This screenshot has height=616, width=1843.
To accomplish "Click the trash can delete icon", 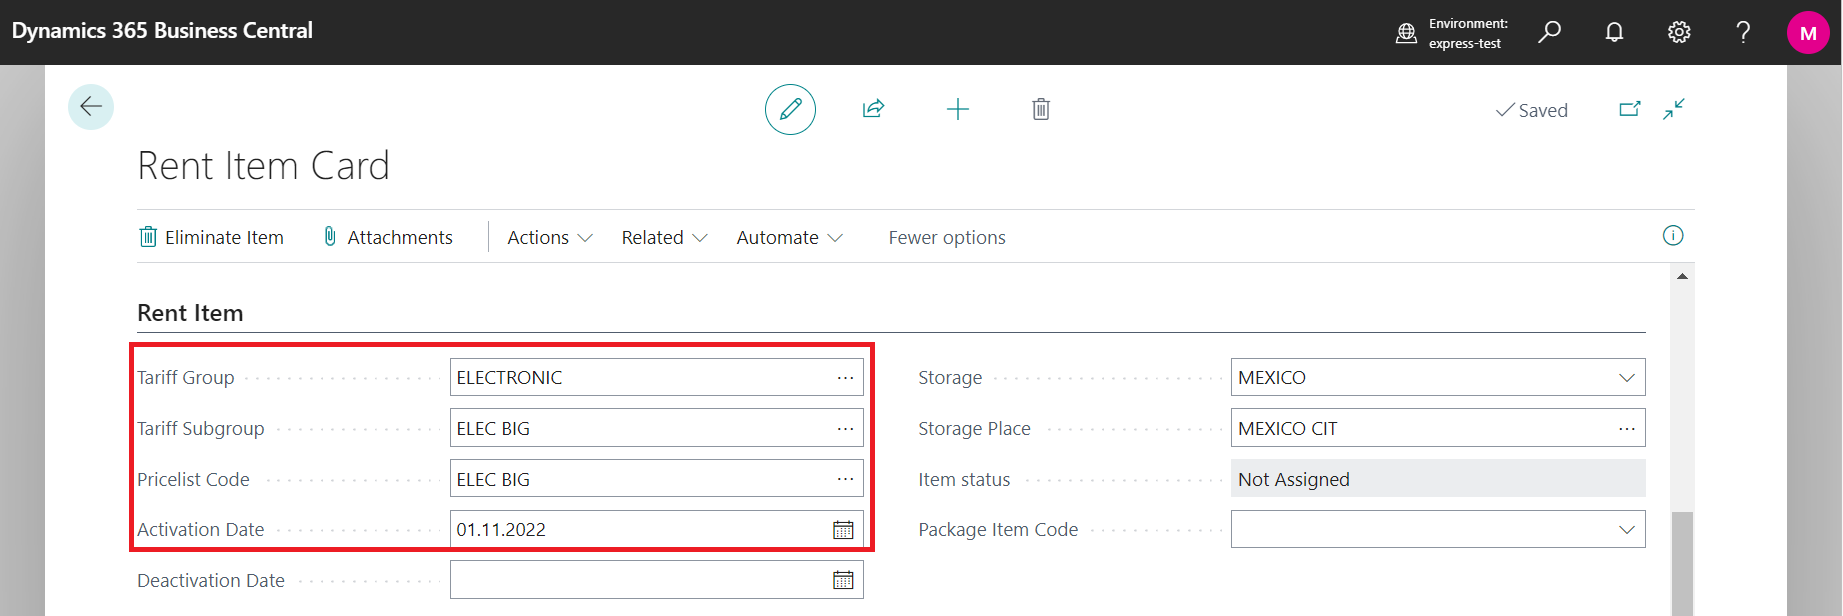I will click(1041, 109).
